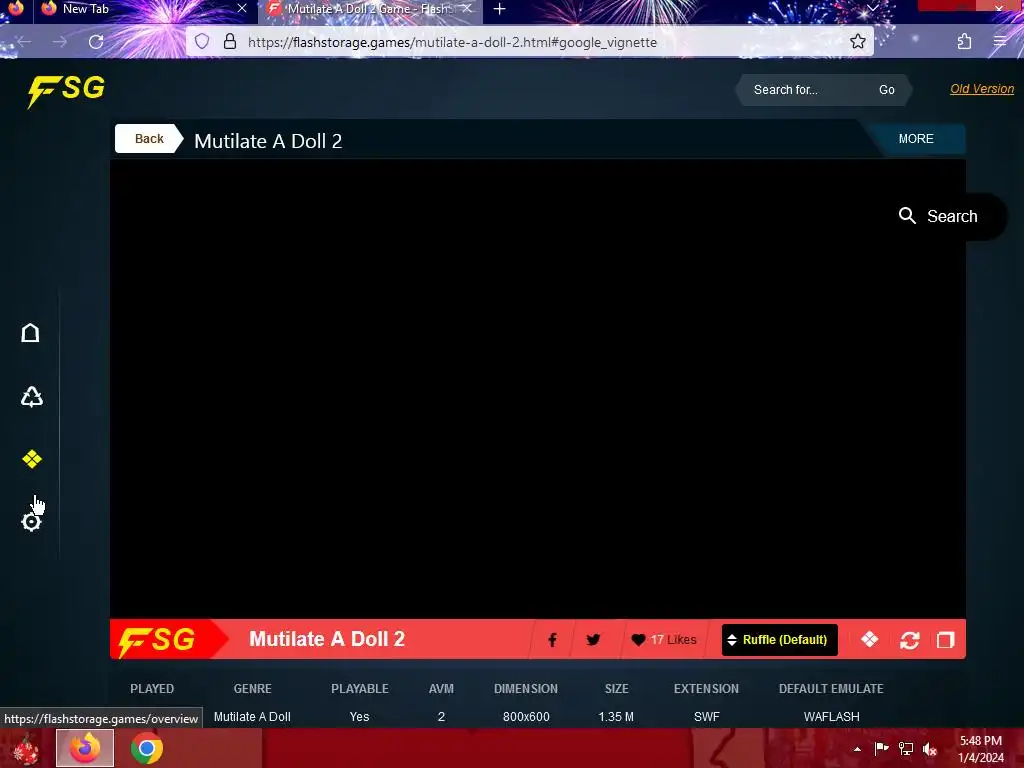
Task: Bookmark this page with the star icon
Action: 857,42
